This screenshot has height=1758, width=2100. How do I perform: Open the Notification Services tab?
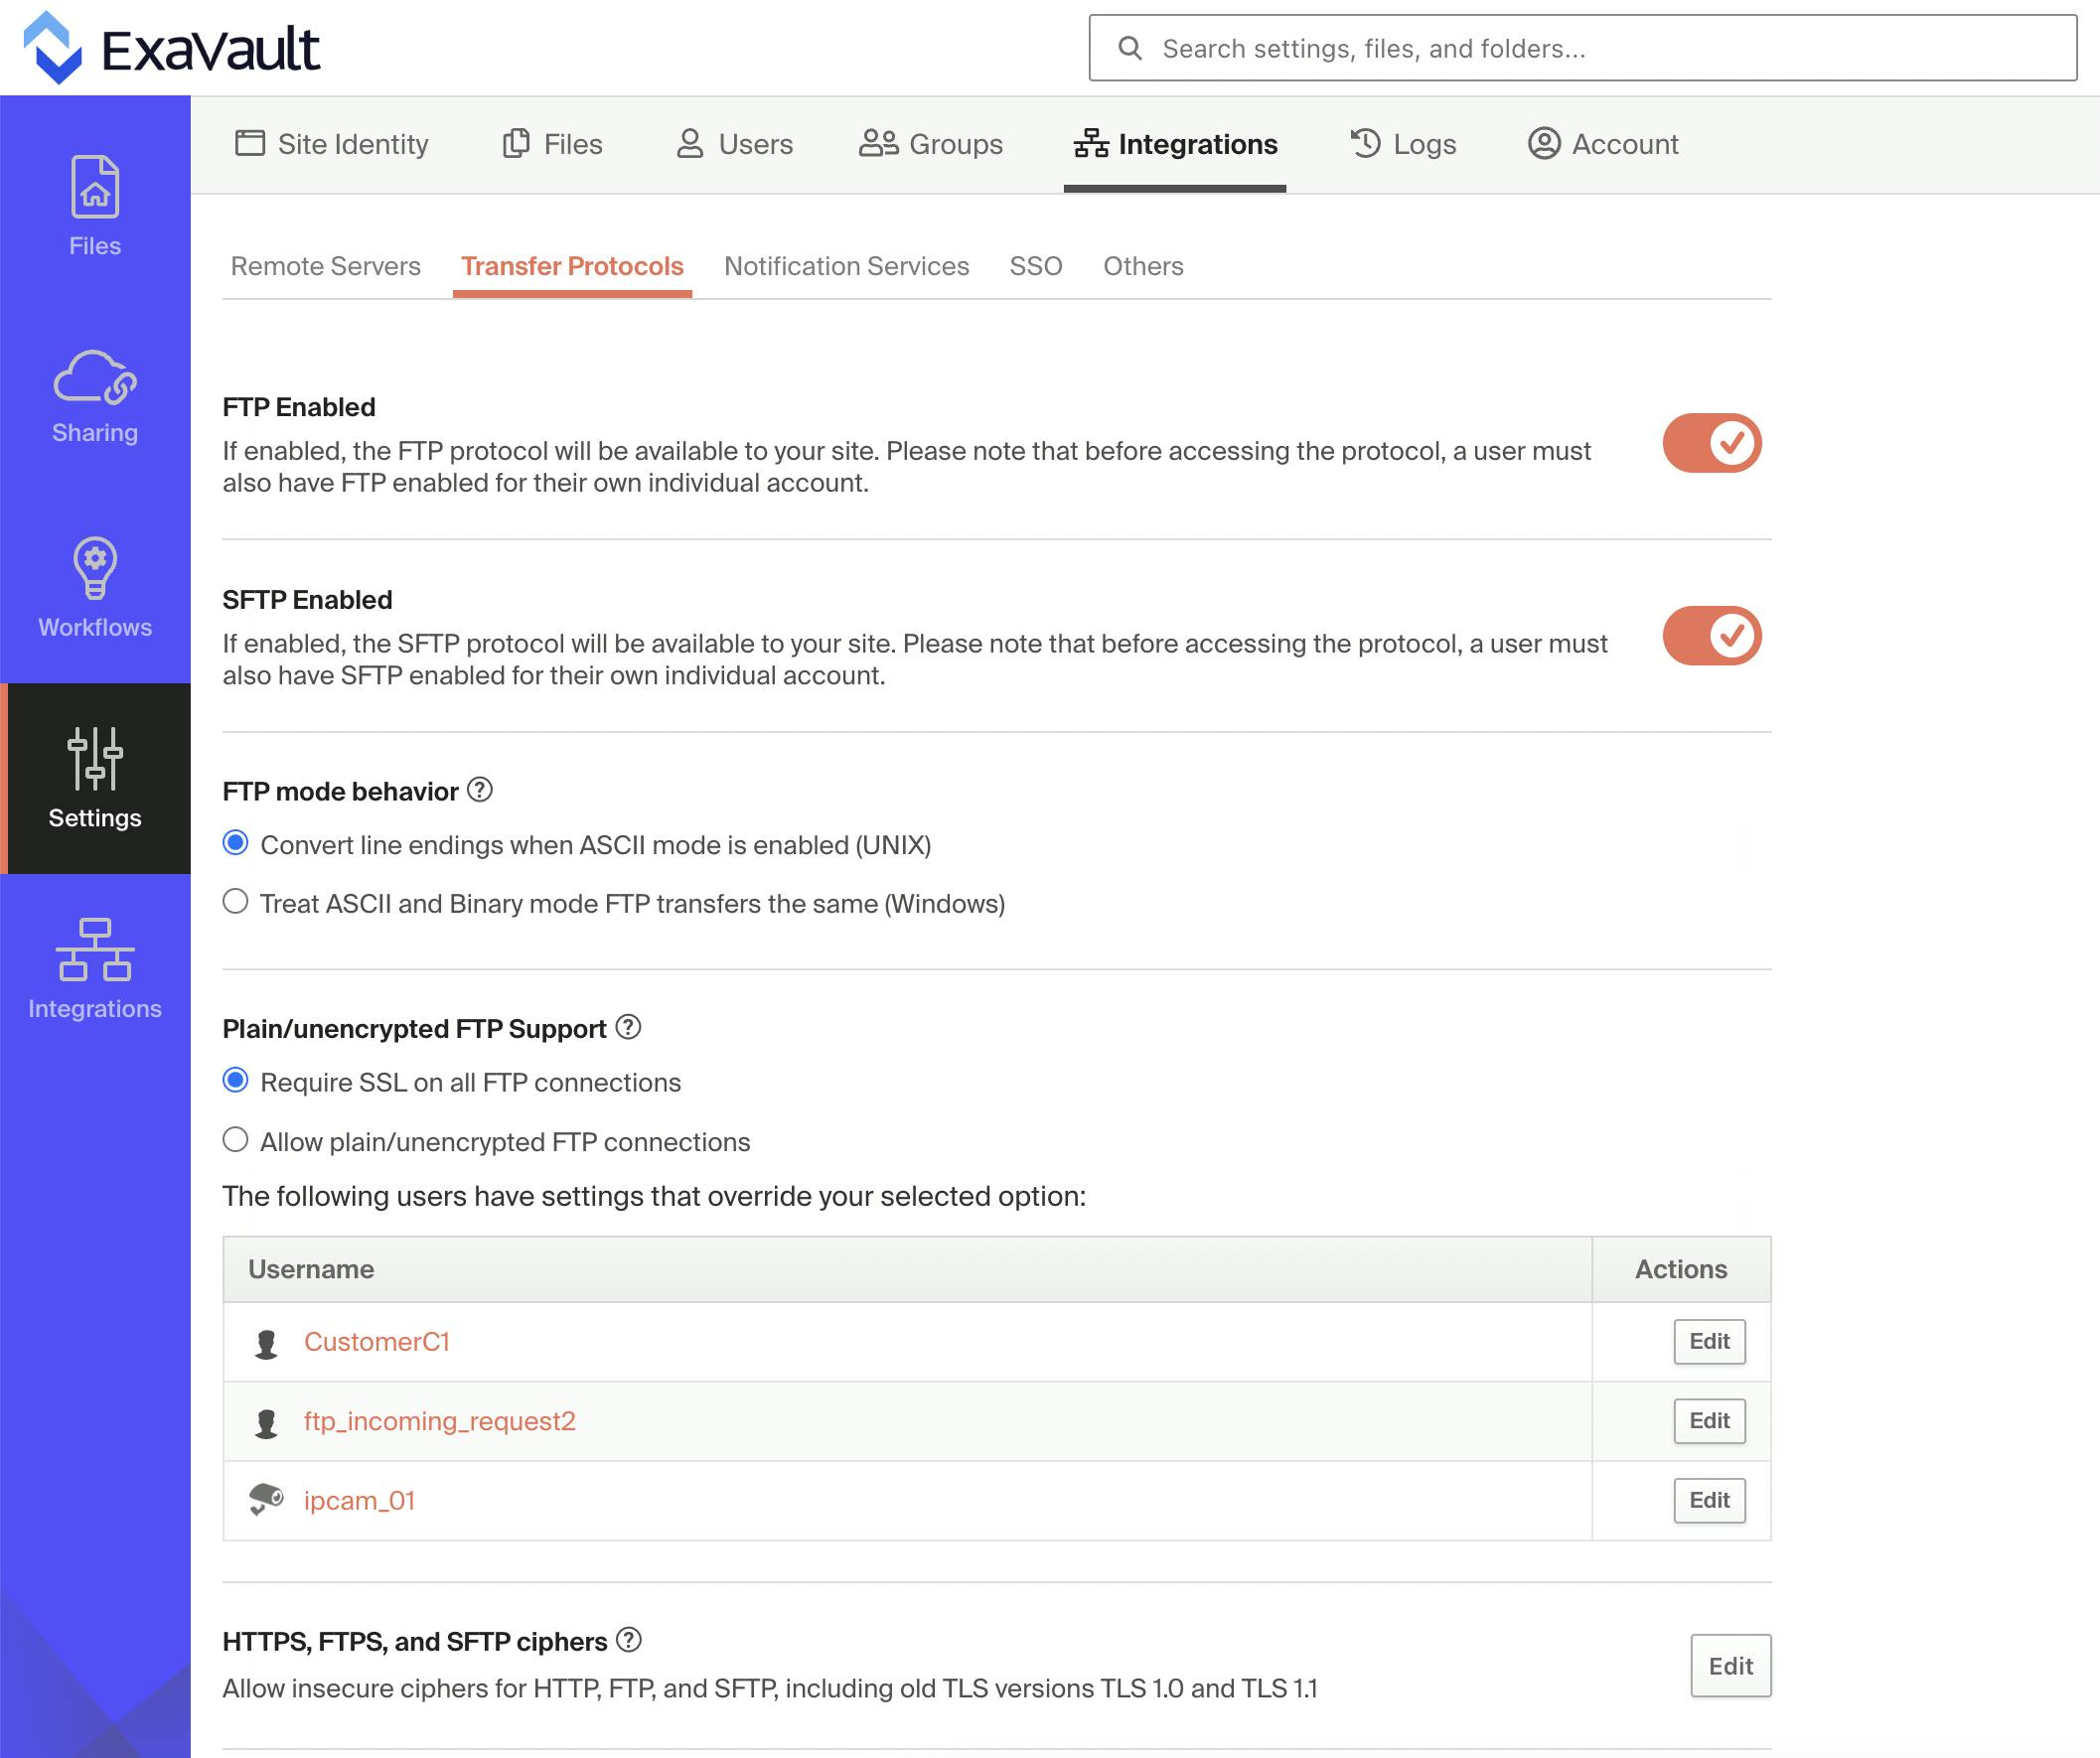(x=846, y=266)
